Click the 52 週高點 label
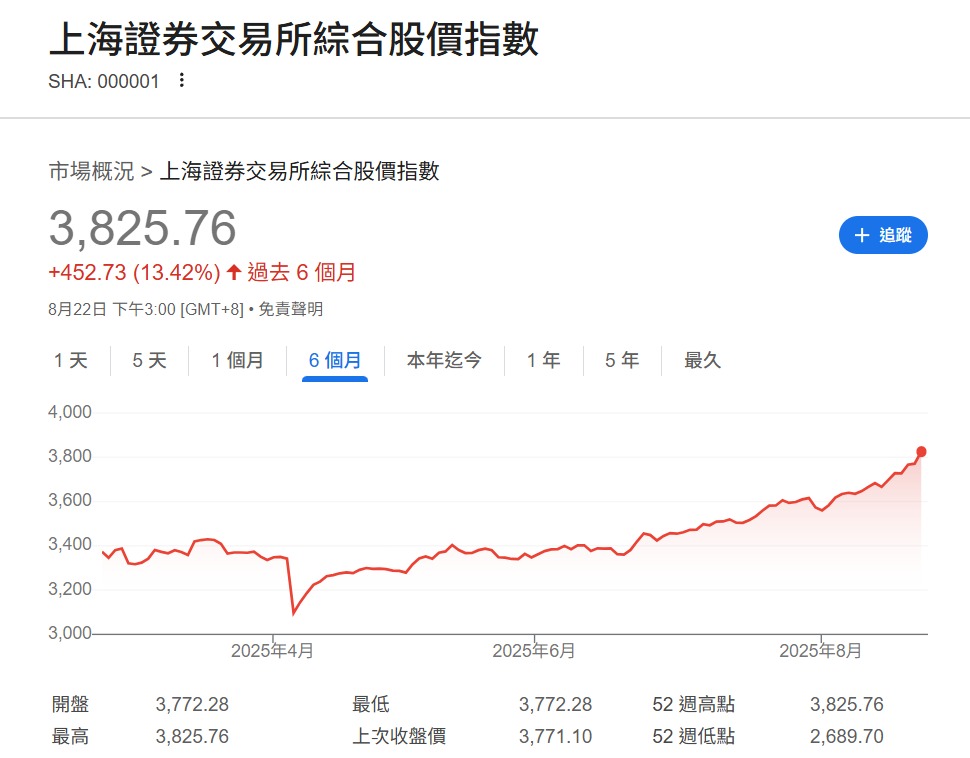 pos(693,704)
